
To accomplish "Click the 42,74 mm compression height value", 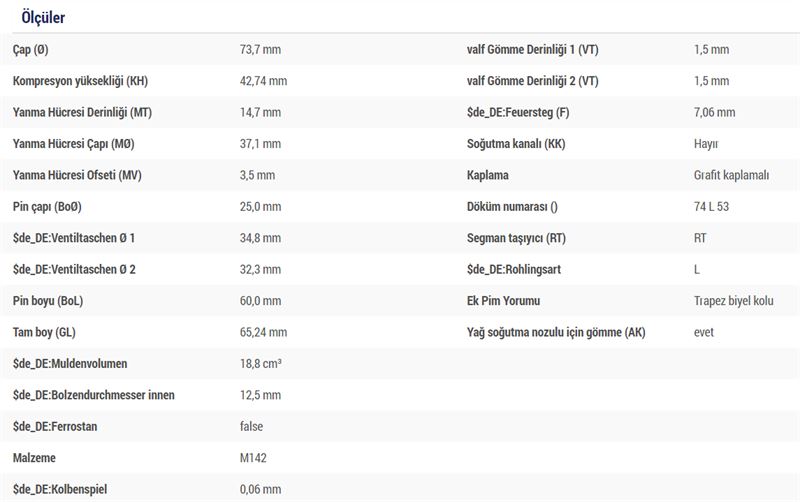I will [x=263, y=81].
